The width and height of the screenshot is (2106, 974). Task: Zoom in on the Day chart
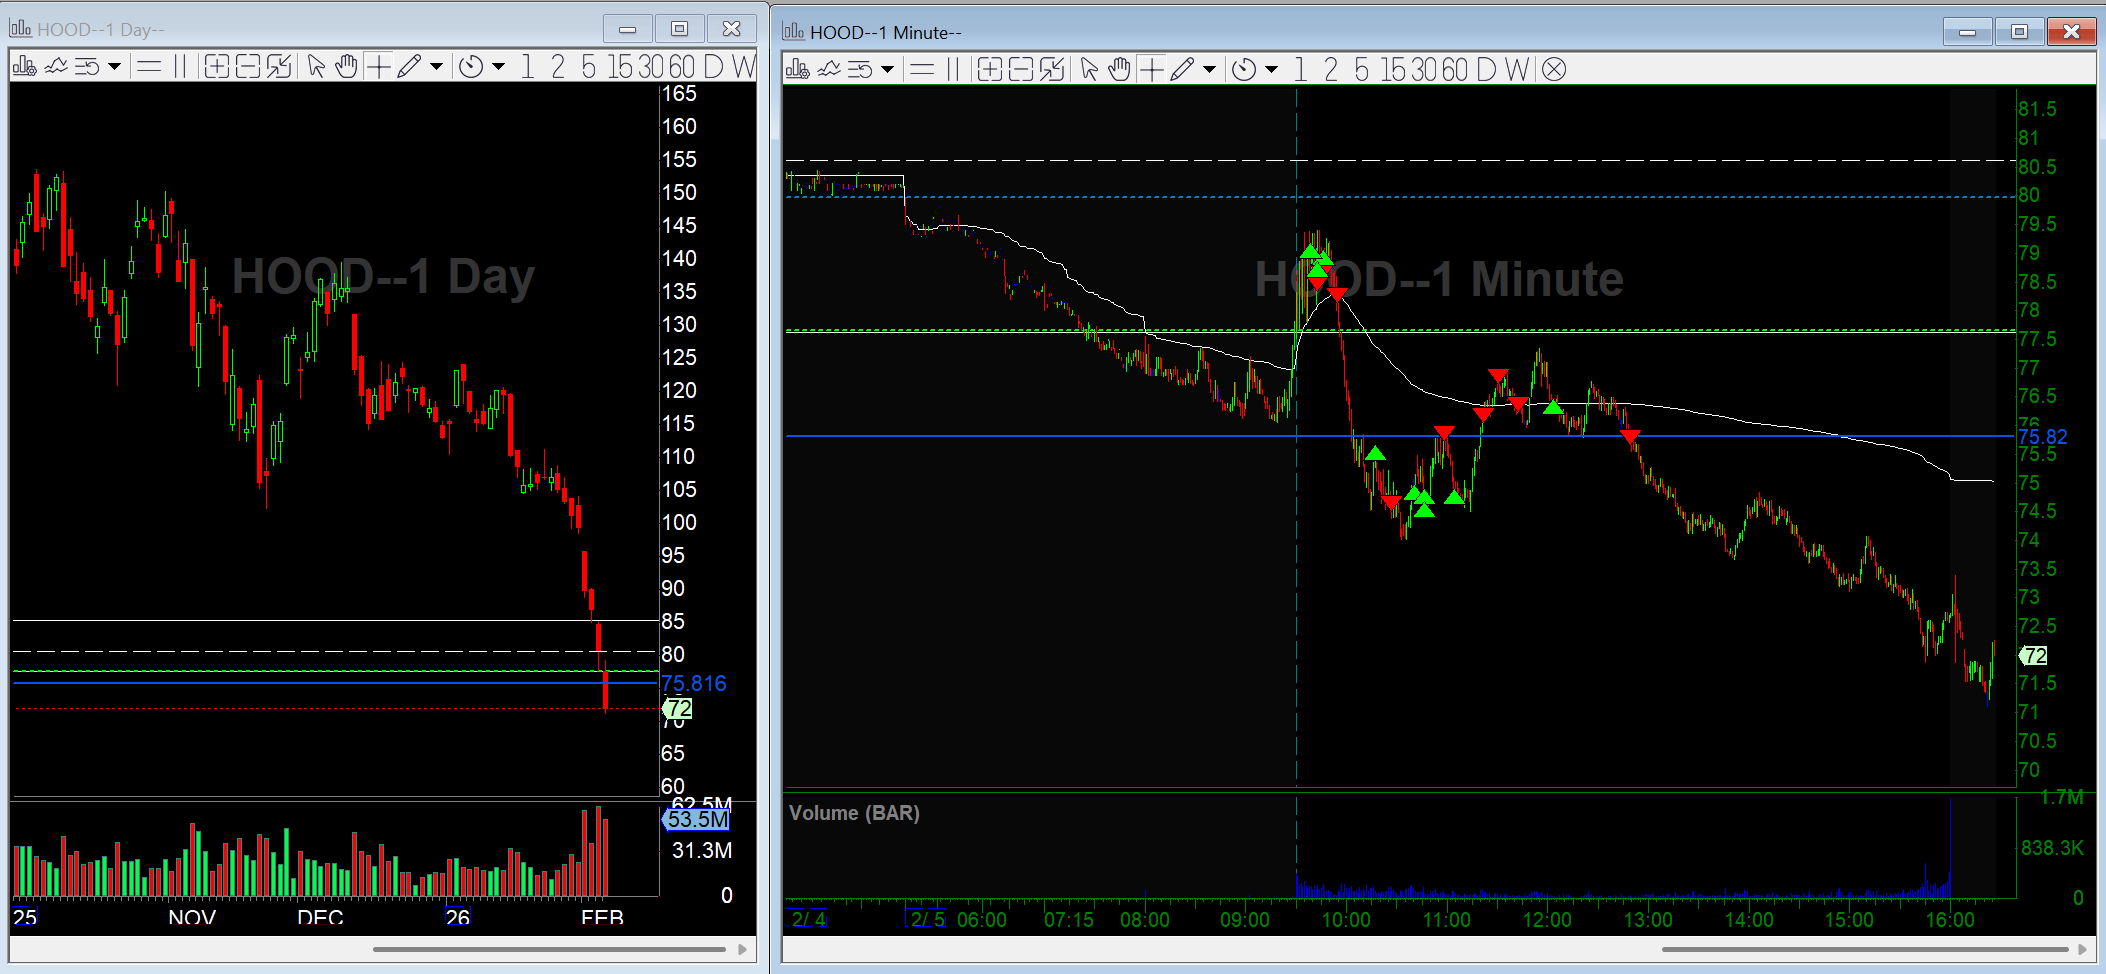(x=216, y=67)
